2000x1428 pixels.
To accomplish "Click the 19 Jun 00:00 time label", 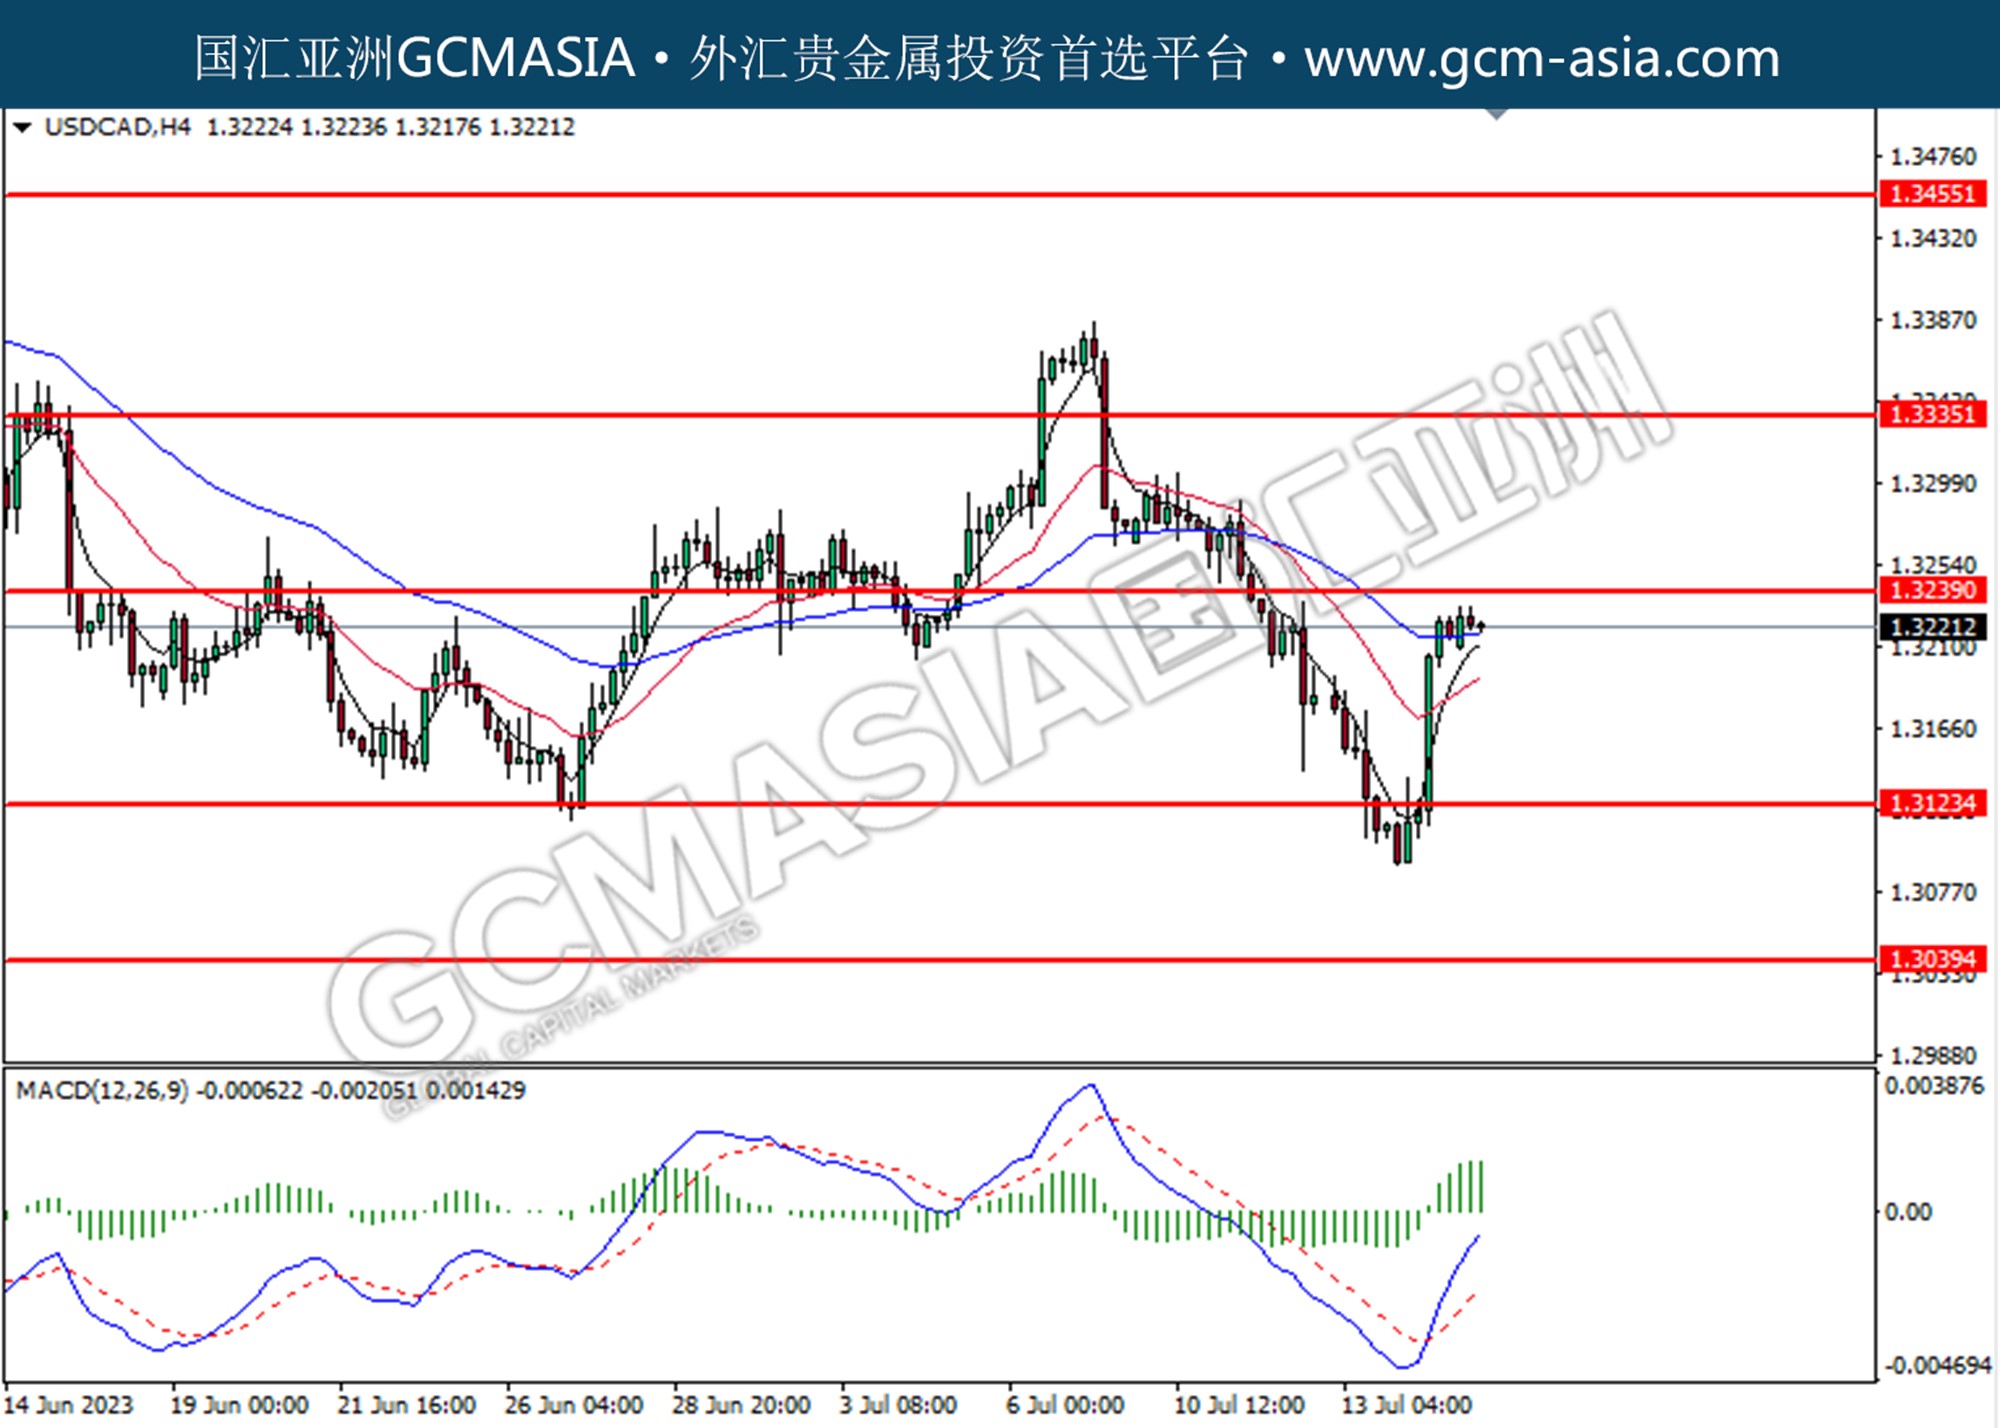I will [239, 1405].
